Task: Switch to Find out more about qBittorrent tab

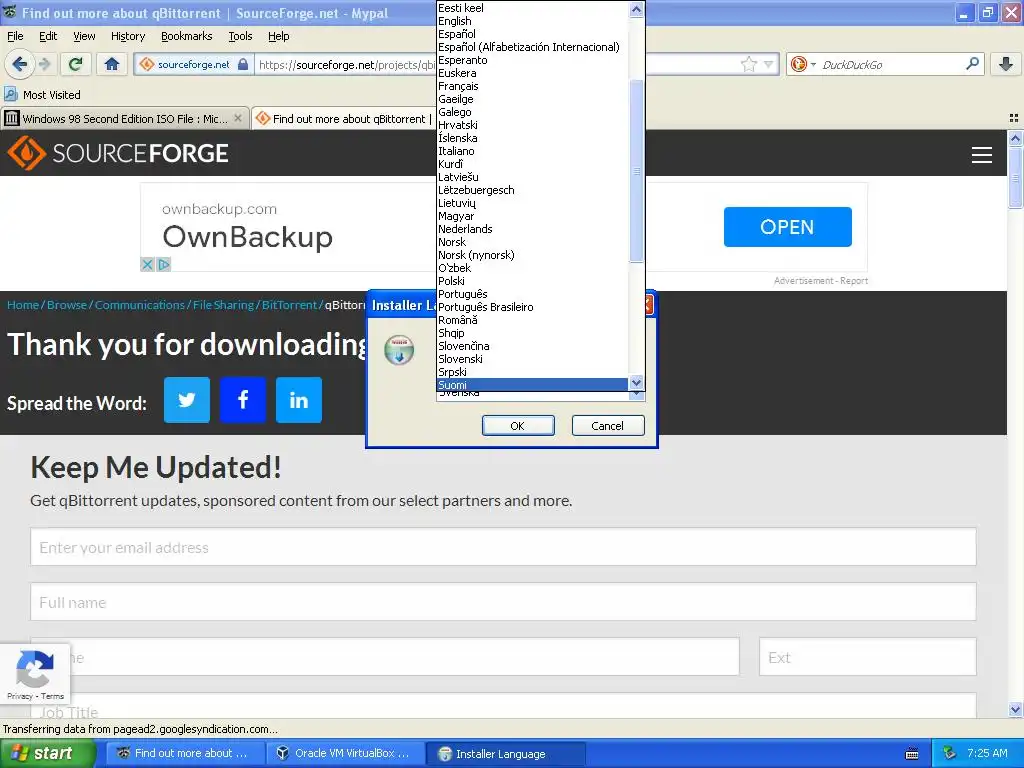Action: [x=344, y=118]
